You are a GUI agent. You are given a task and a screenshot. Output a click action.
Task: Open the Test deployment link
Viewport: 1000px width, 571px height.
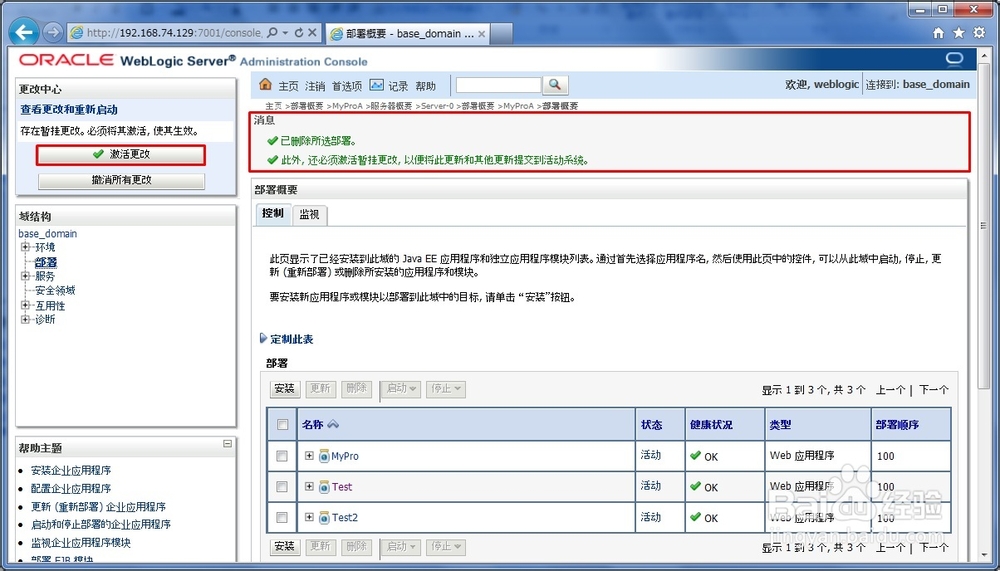342,487
